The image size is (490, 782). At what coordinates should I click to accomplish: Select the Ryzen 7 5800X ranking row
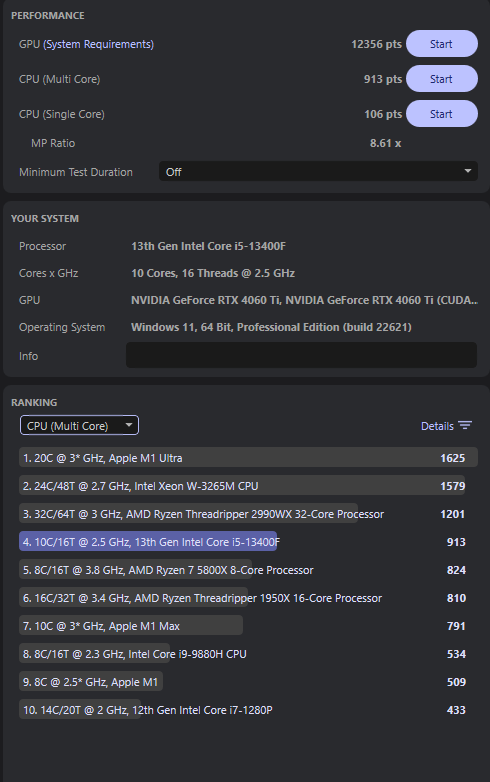(248, 570)
